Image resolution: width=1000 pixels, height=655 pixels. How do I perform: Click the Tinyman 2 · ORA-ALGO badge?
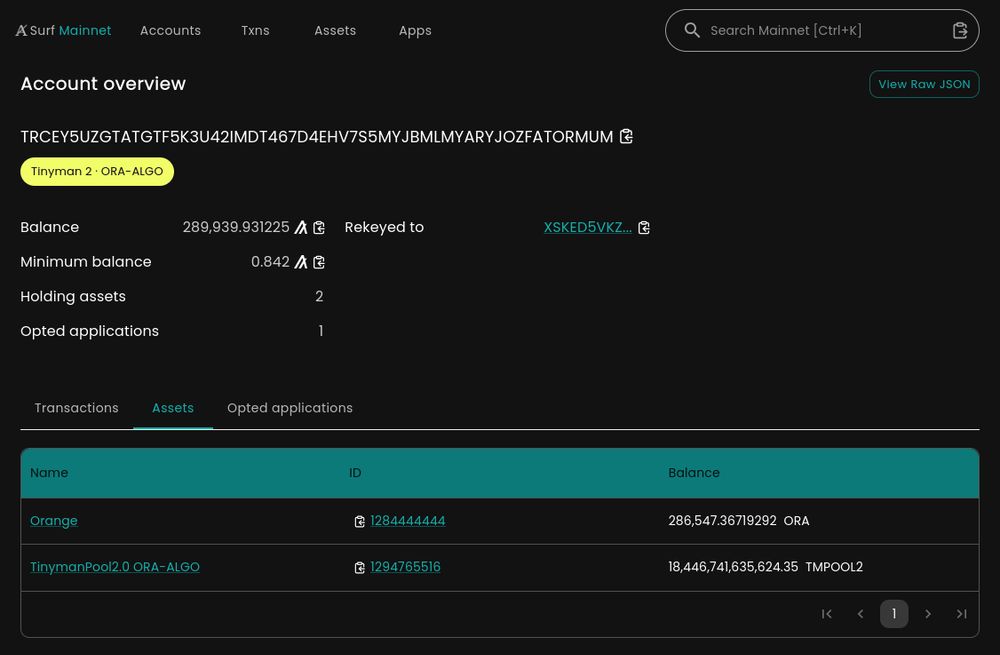pos(97,172)
